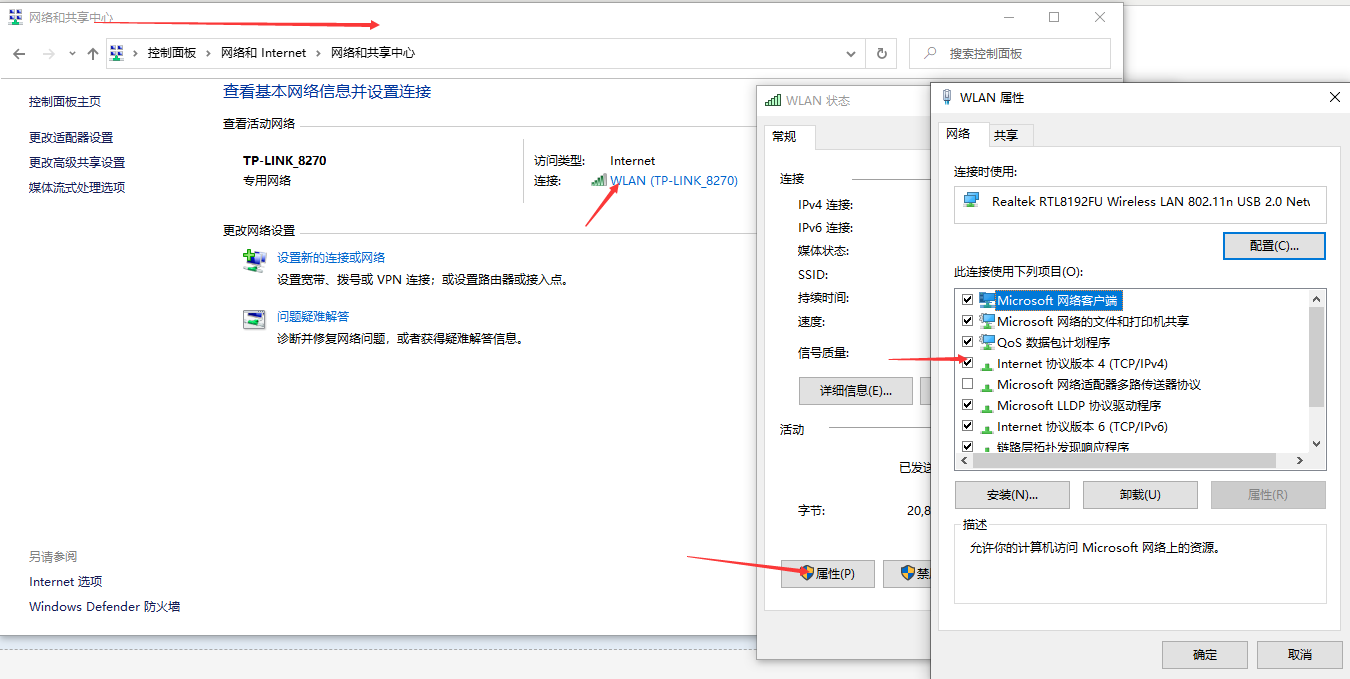The width and height of the screenshot is (1350, 679).
Task: Open 设置新的连接或网络 link
Action: [x=331, y=258]
